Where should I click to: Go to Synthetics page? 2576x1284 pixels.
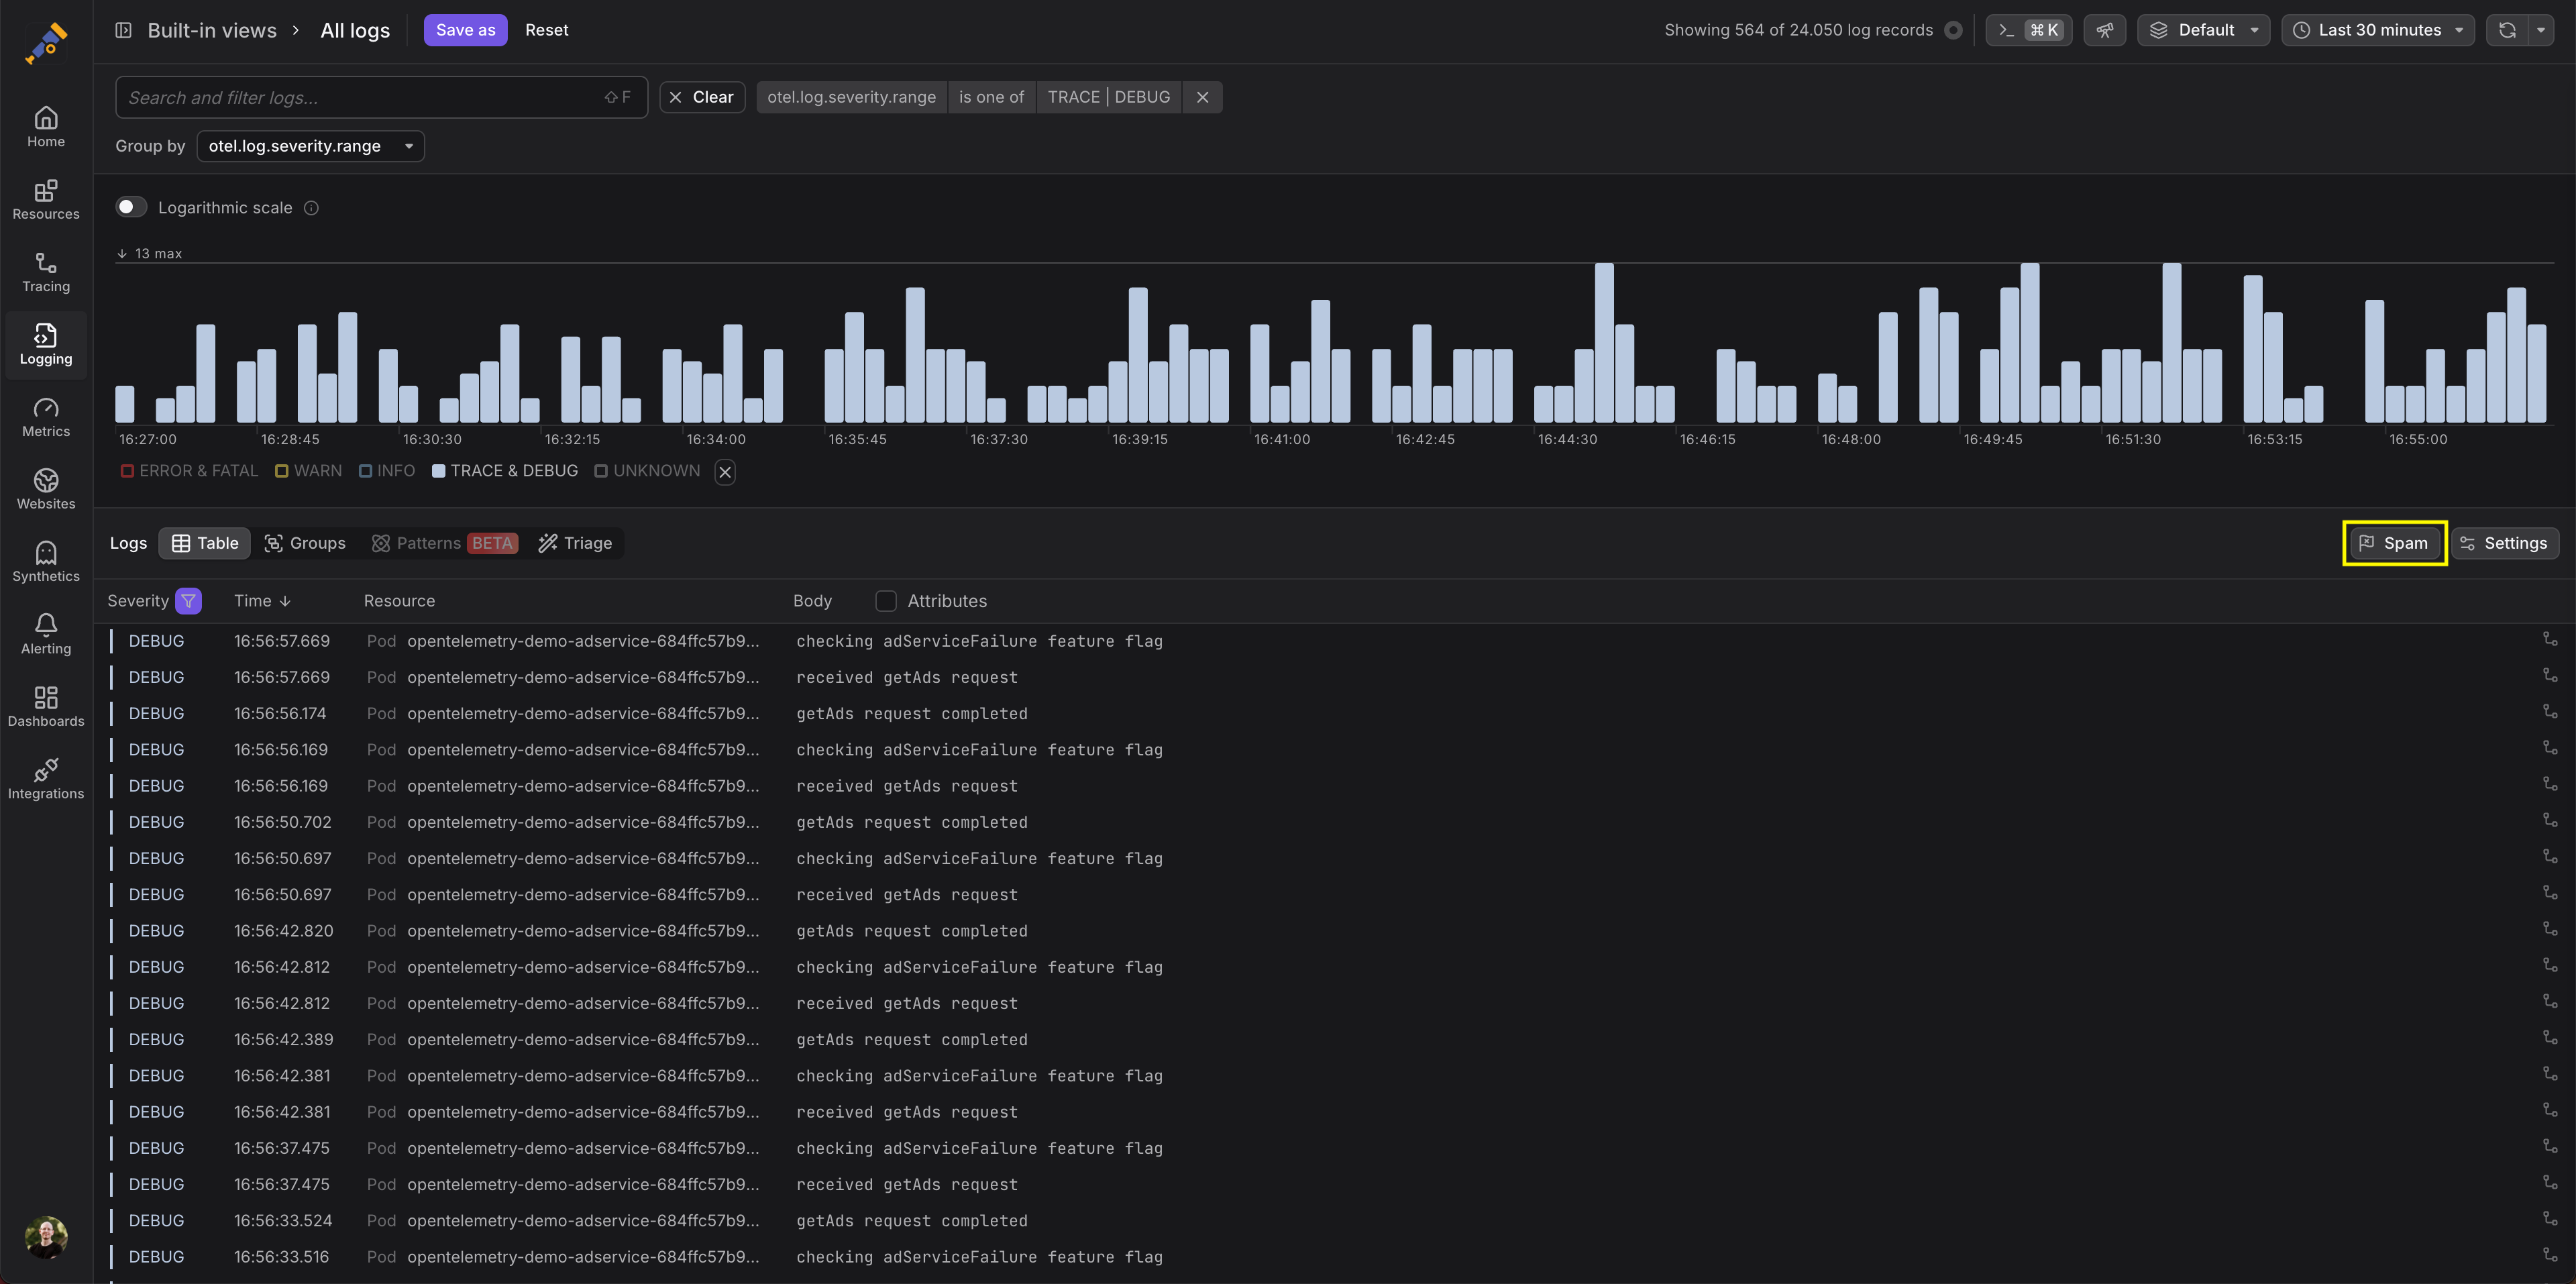[46, 562]
